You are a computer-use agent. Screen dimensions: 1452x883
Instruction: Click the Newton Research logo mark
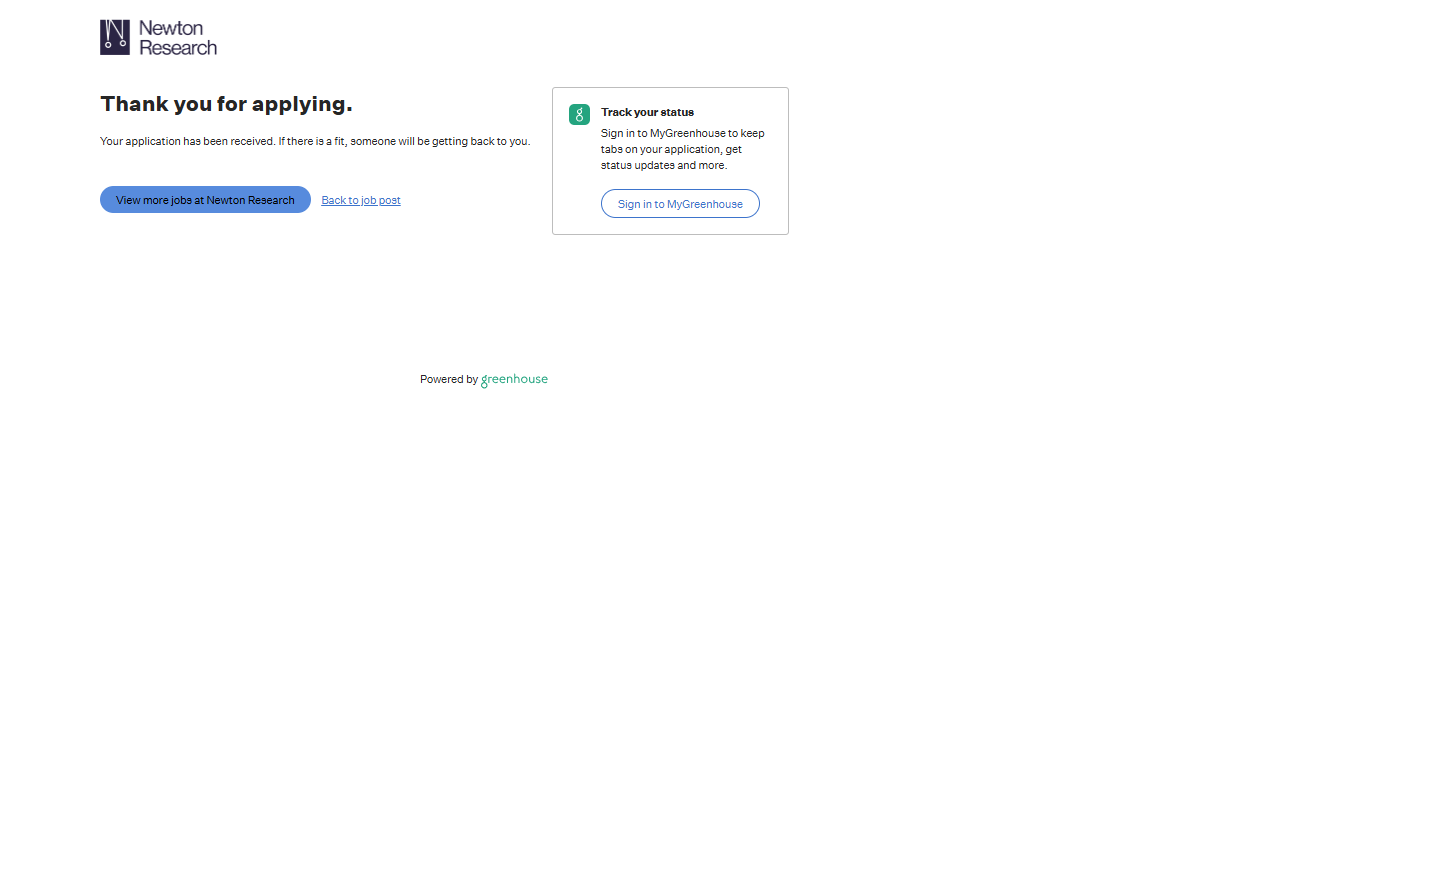[115, 37]
